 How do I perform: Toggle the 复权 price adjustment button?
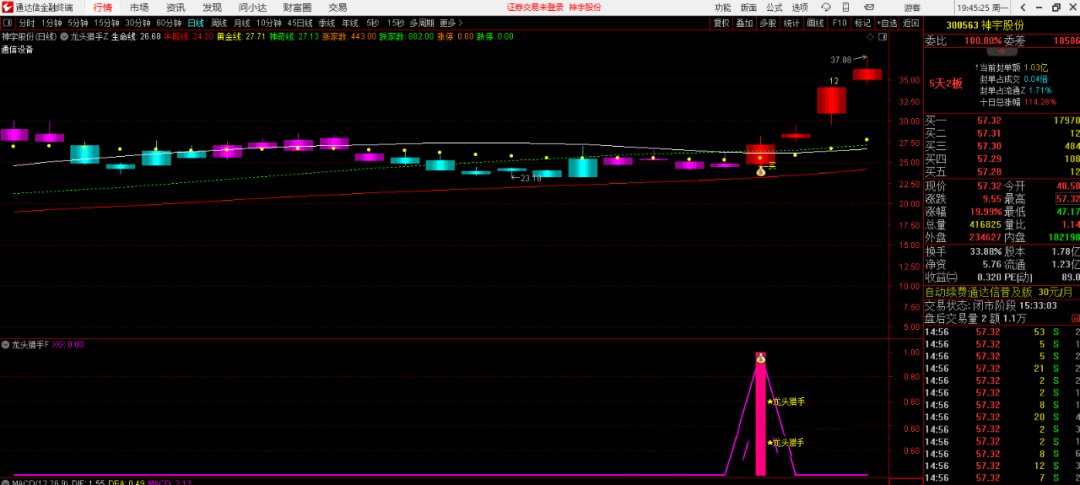721,22
